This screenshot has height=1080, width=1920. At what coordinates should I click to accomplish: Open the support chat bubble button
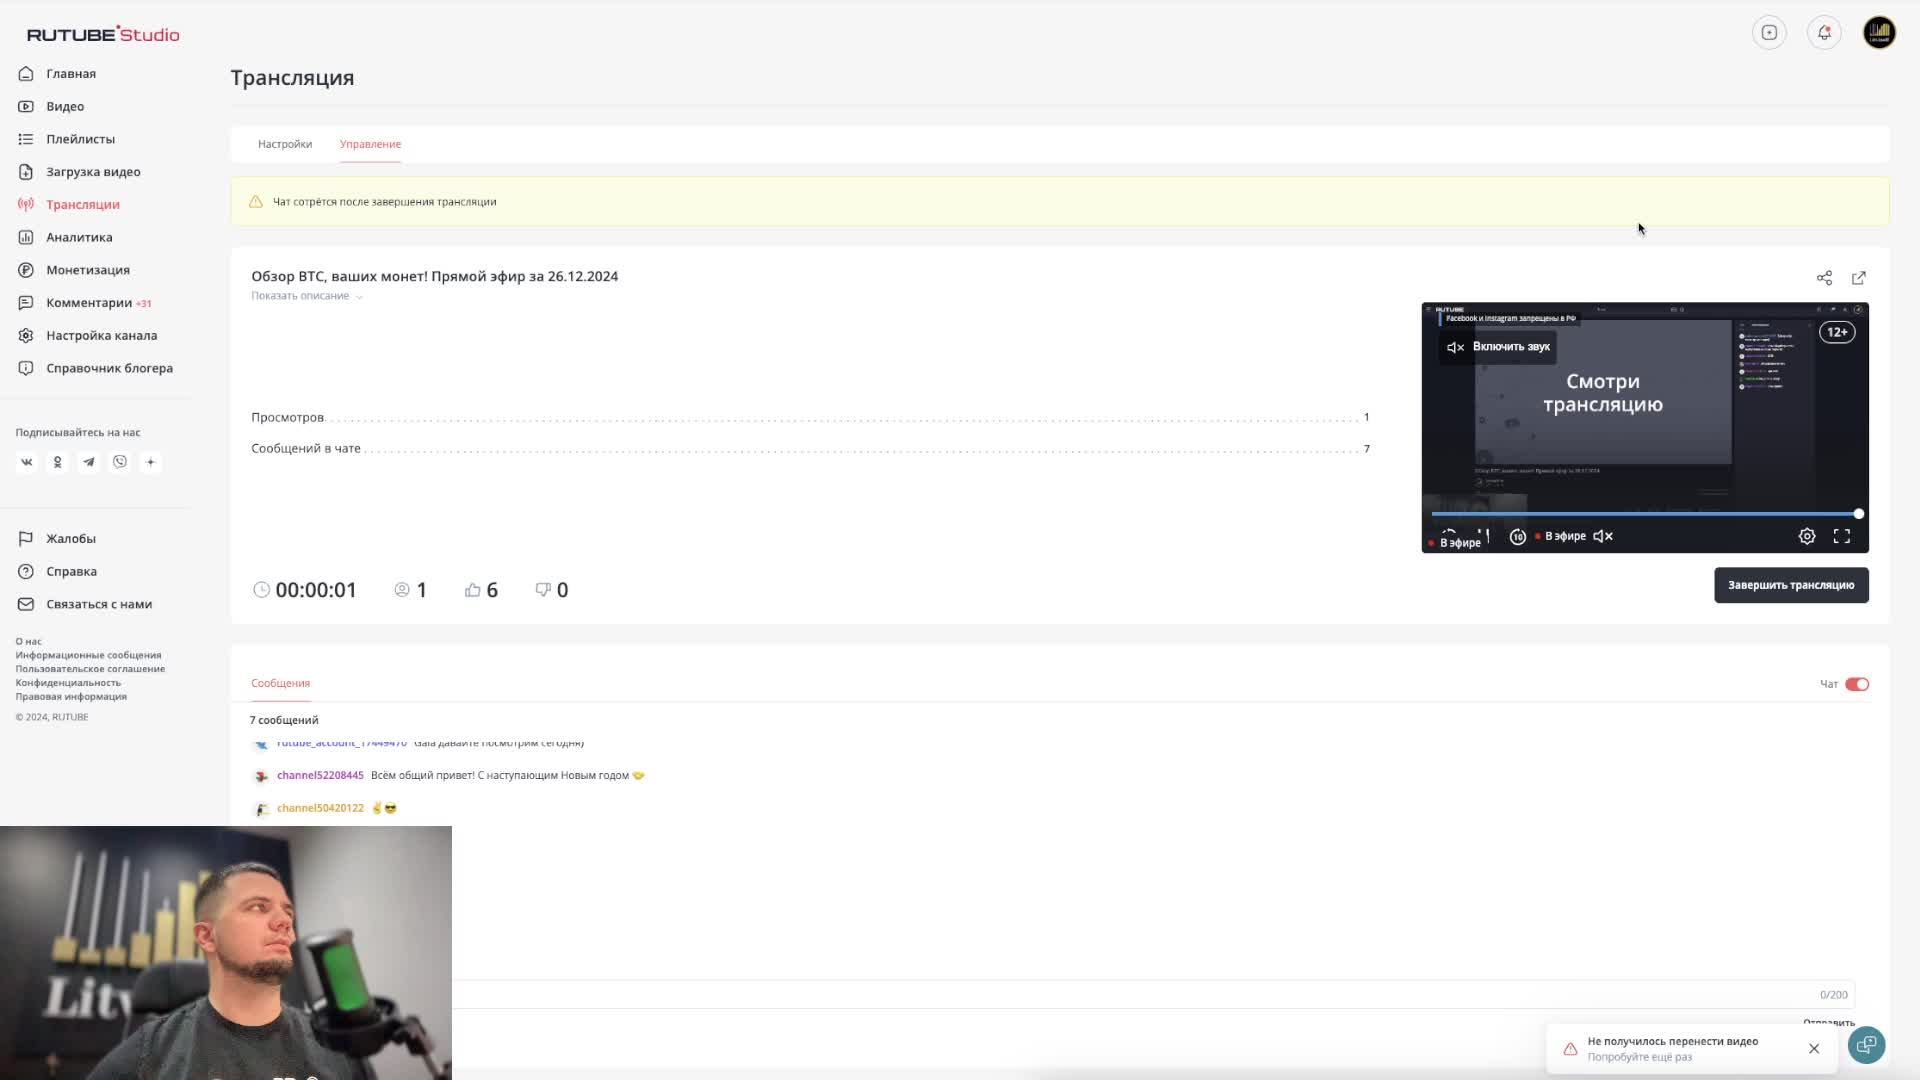1866,1045
